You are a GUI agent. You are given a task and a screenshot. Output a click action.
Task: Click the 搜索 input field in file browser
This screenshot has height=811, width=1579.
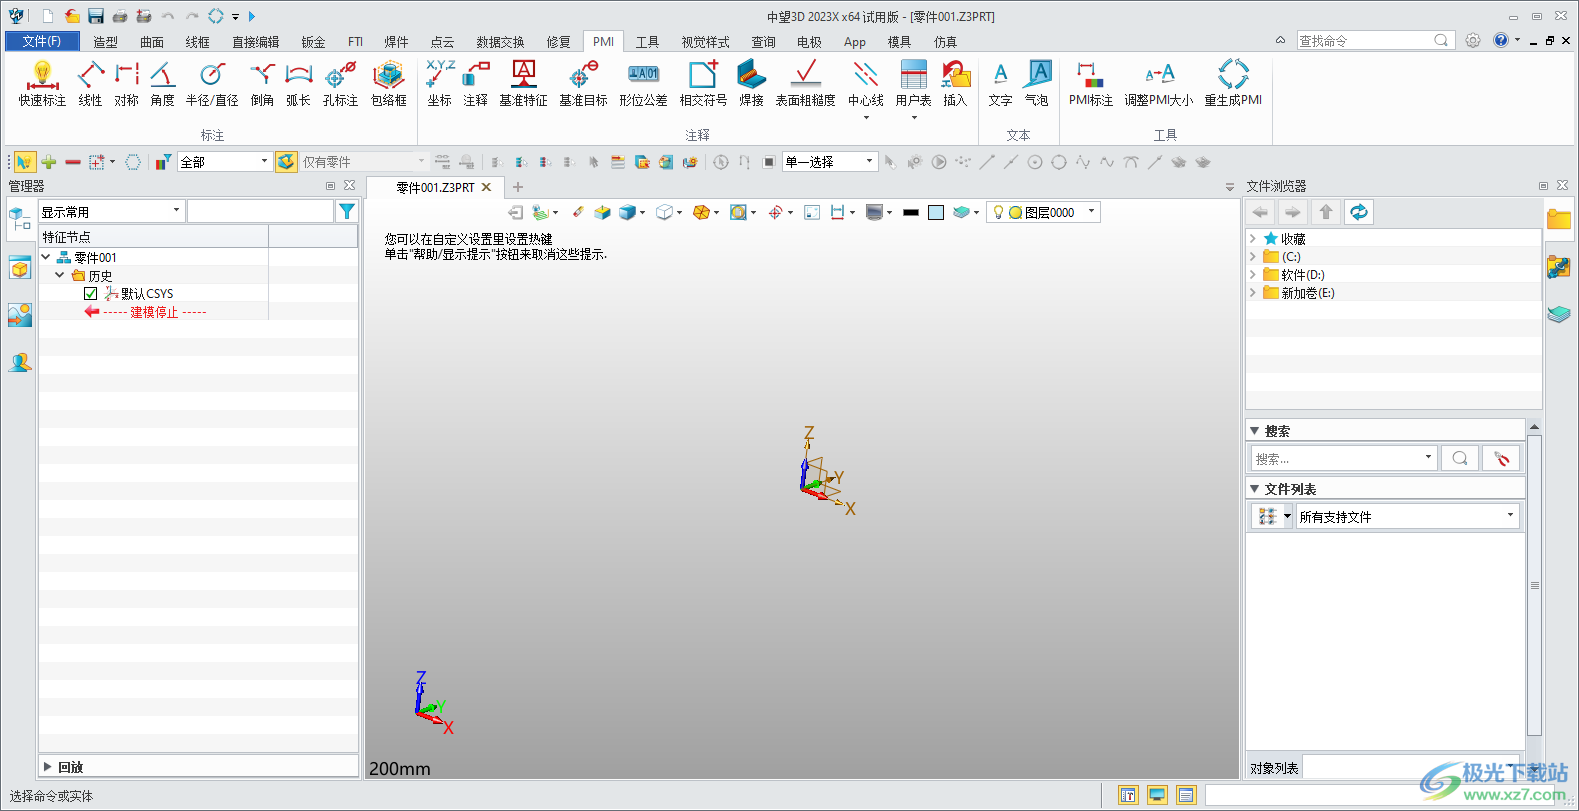pos(1344,458)
